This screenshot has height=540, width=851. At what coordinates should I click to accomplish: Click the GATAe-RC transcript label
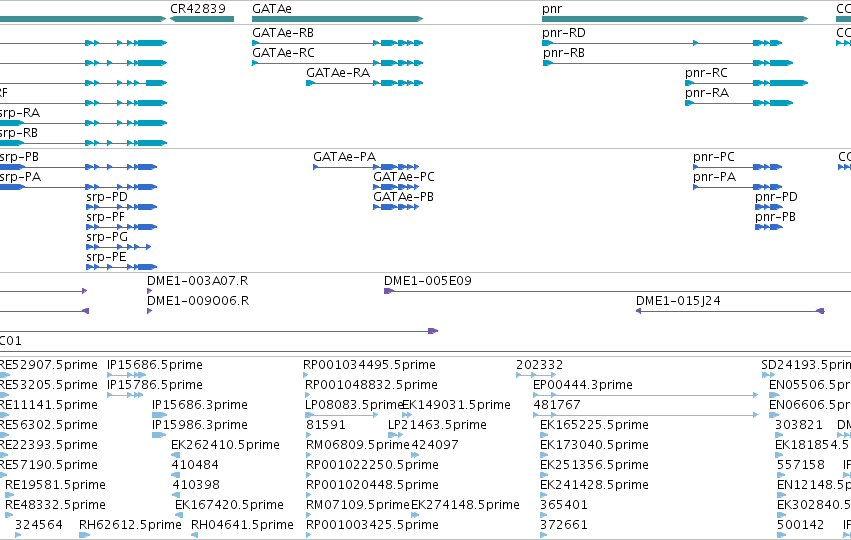pyautogui.click(x=283, y=53)
